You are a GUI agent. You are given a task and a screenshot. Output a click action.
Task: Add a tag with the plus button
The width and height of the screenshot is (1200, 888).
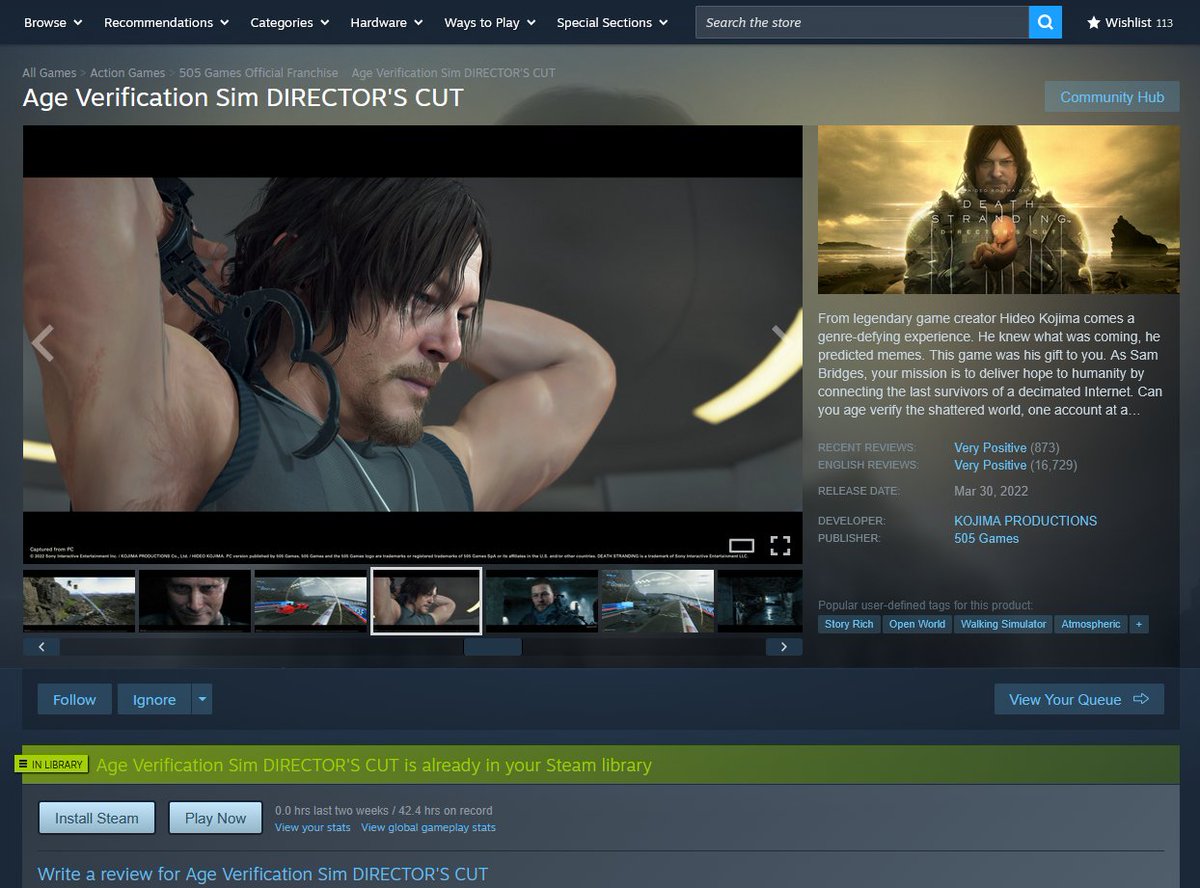click(1138, 624)
